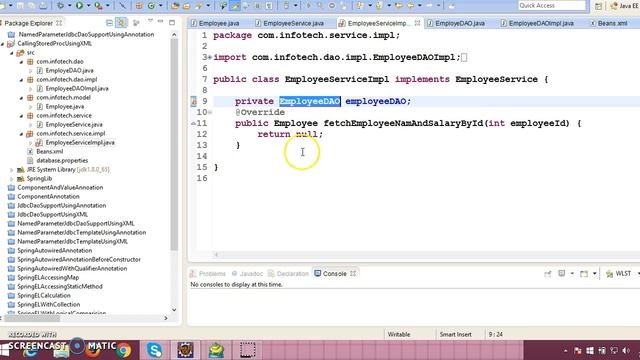Viewport: 640px width, 360px height.
Task: Toggle Link with Editor in Package Explorer
Action: [x=121, y=23]
